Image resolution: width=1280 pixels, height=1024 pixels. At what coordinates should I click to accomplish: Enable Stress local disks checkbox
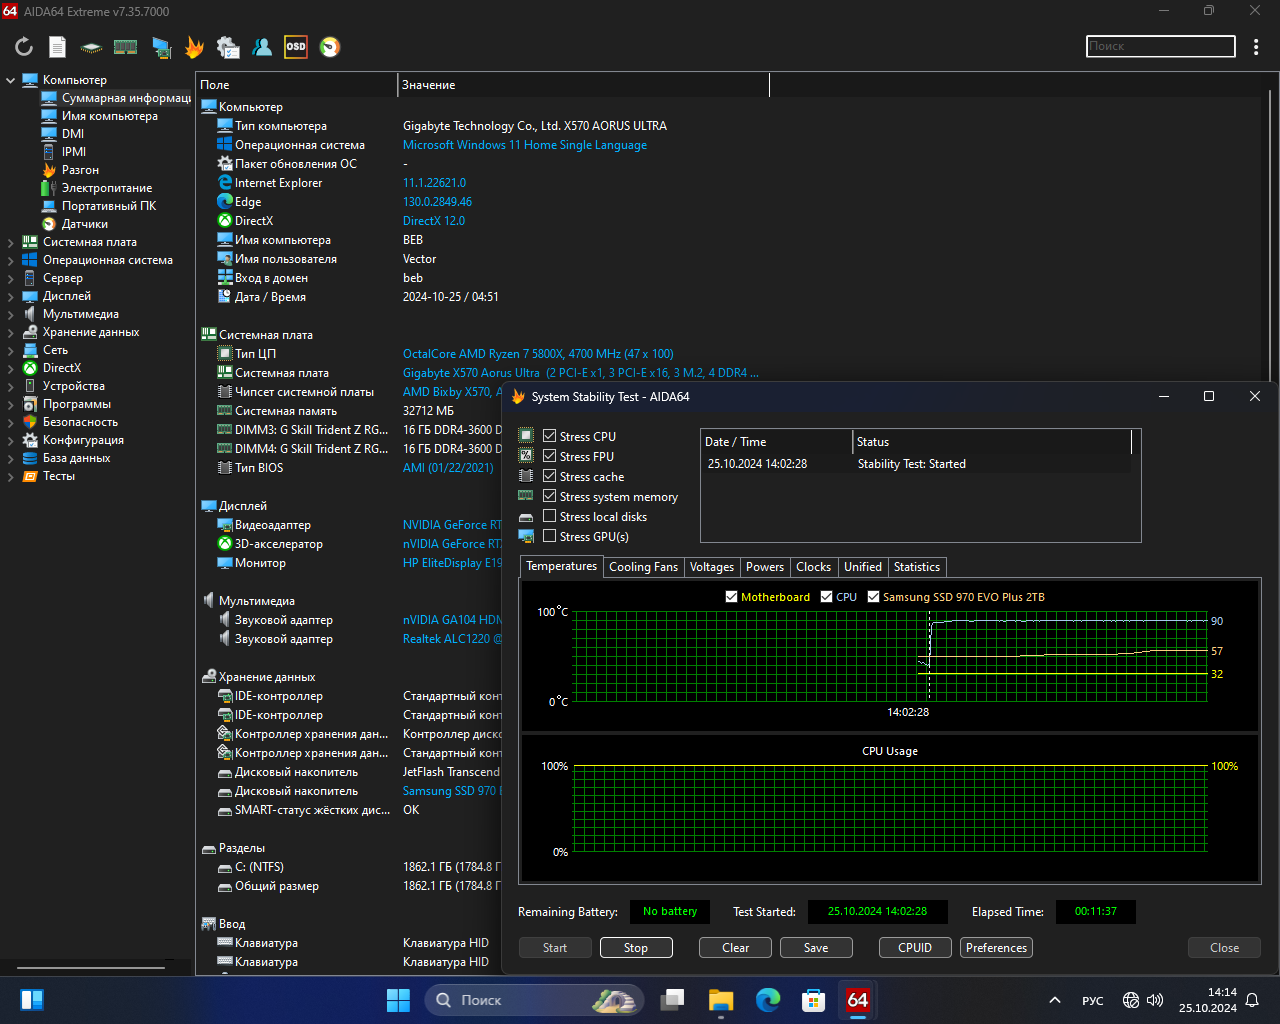click(x=549, y=516)
